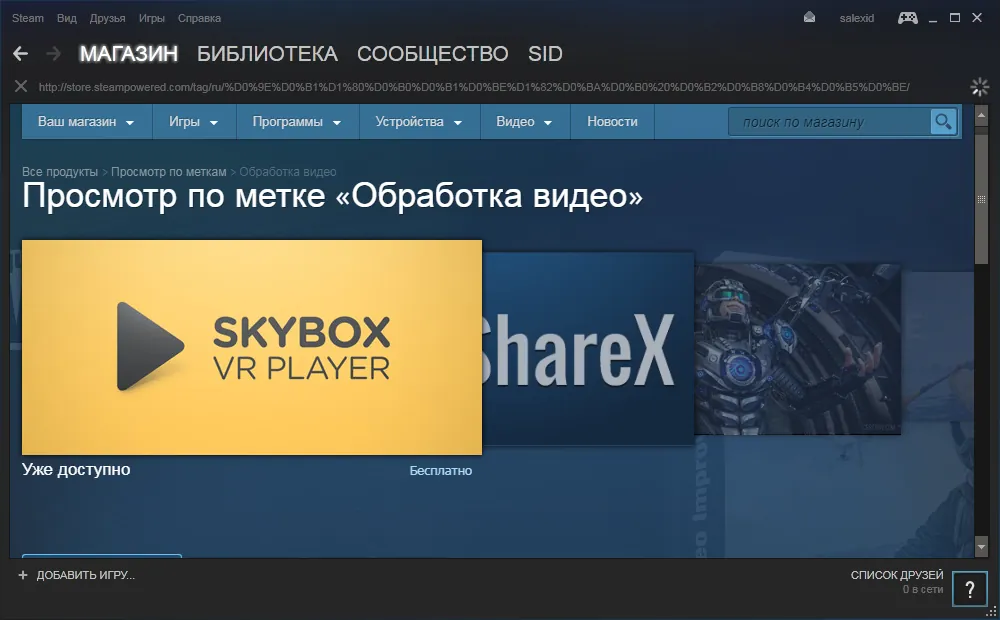Open the "Программы" dropdown menu
The width and height of the screenshot is (1000, 620).
pos(296,122)
